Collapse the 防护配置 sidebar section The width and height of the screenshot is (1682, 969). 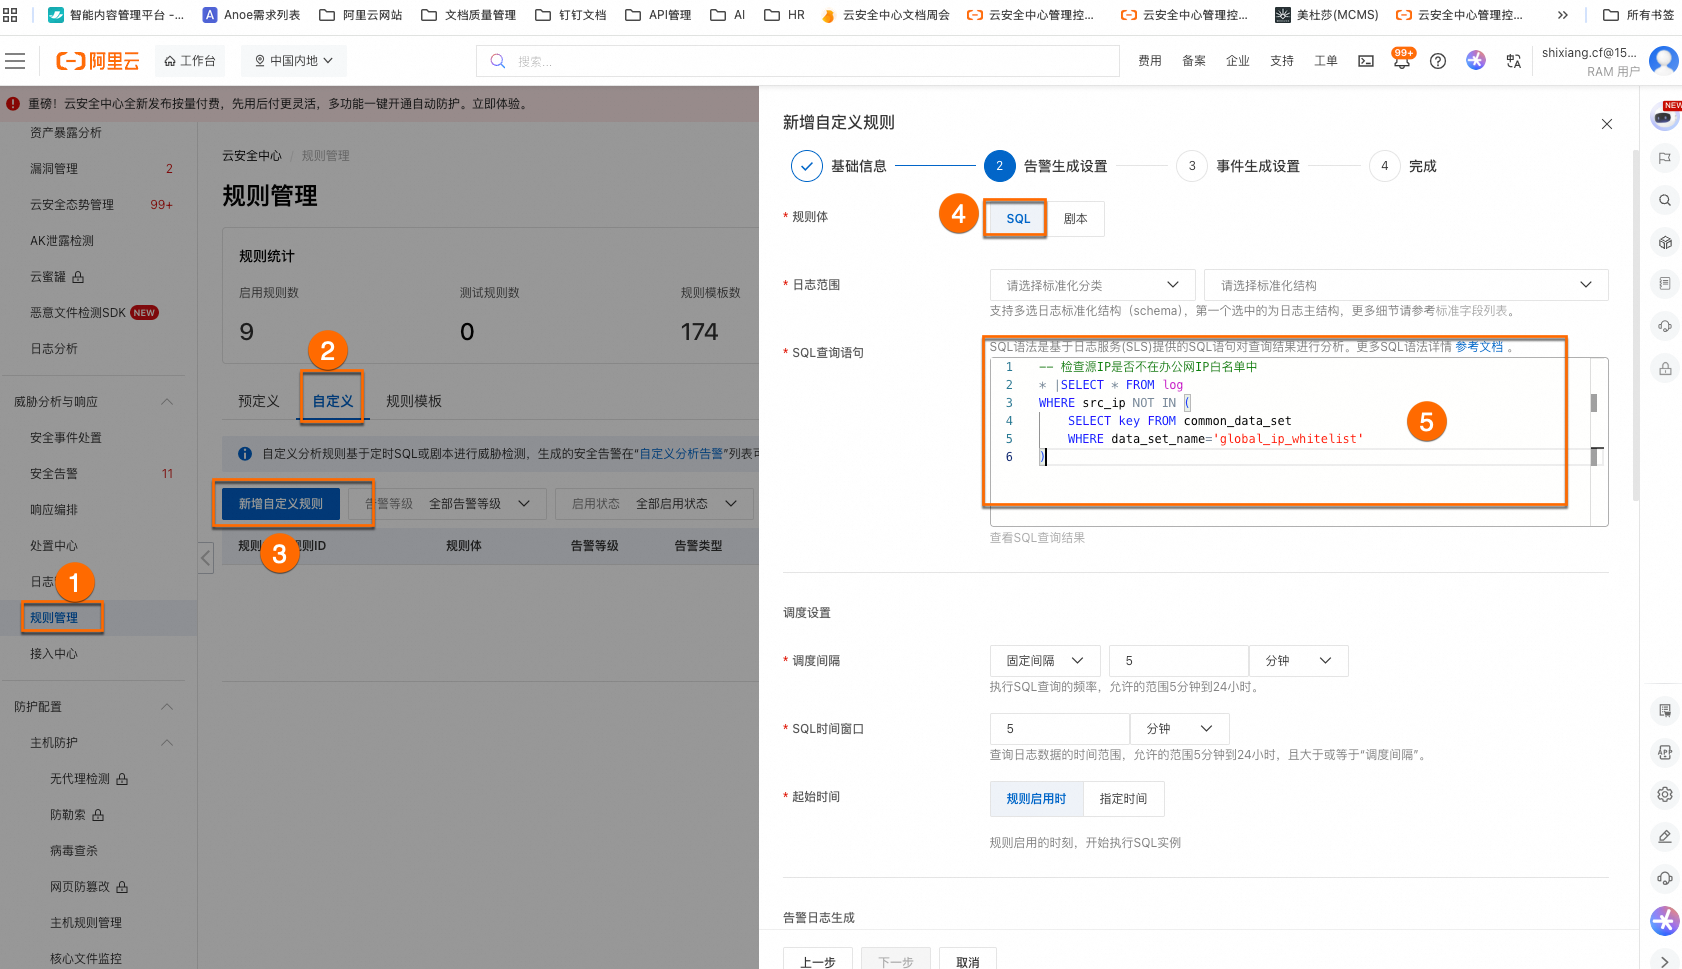167,707
